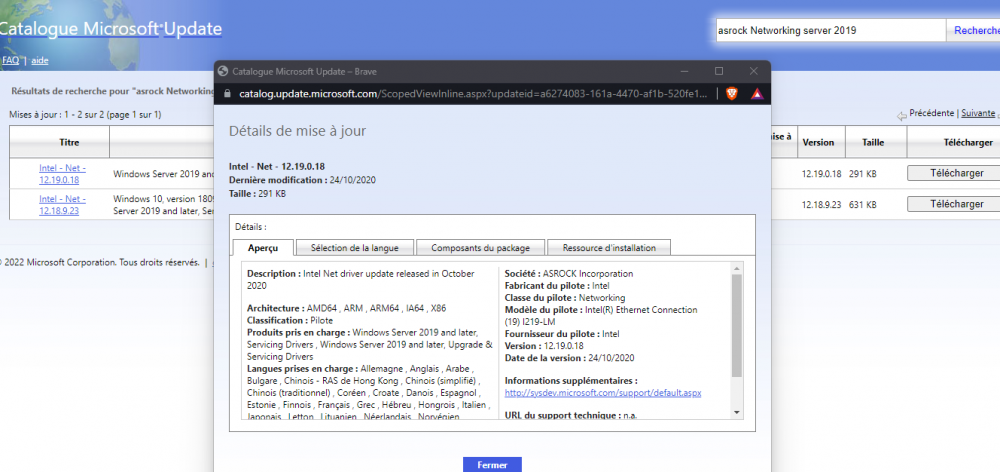Click the Architecture : AMD64 line
The image size is (1000, 472).
click(346, 308)
